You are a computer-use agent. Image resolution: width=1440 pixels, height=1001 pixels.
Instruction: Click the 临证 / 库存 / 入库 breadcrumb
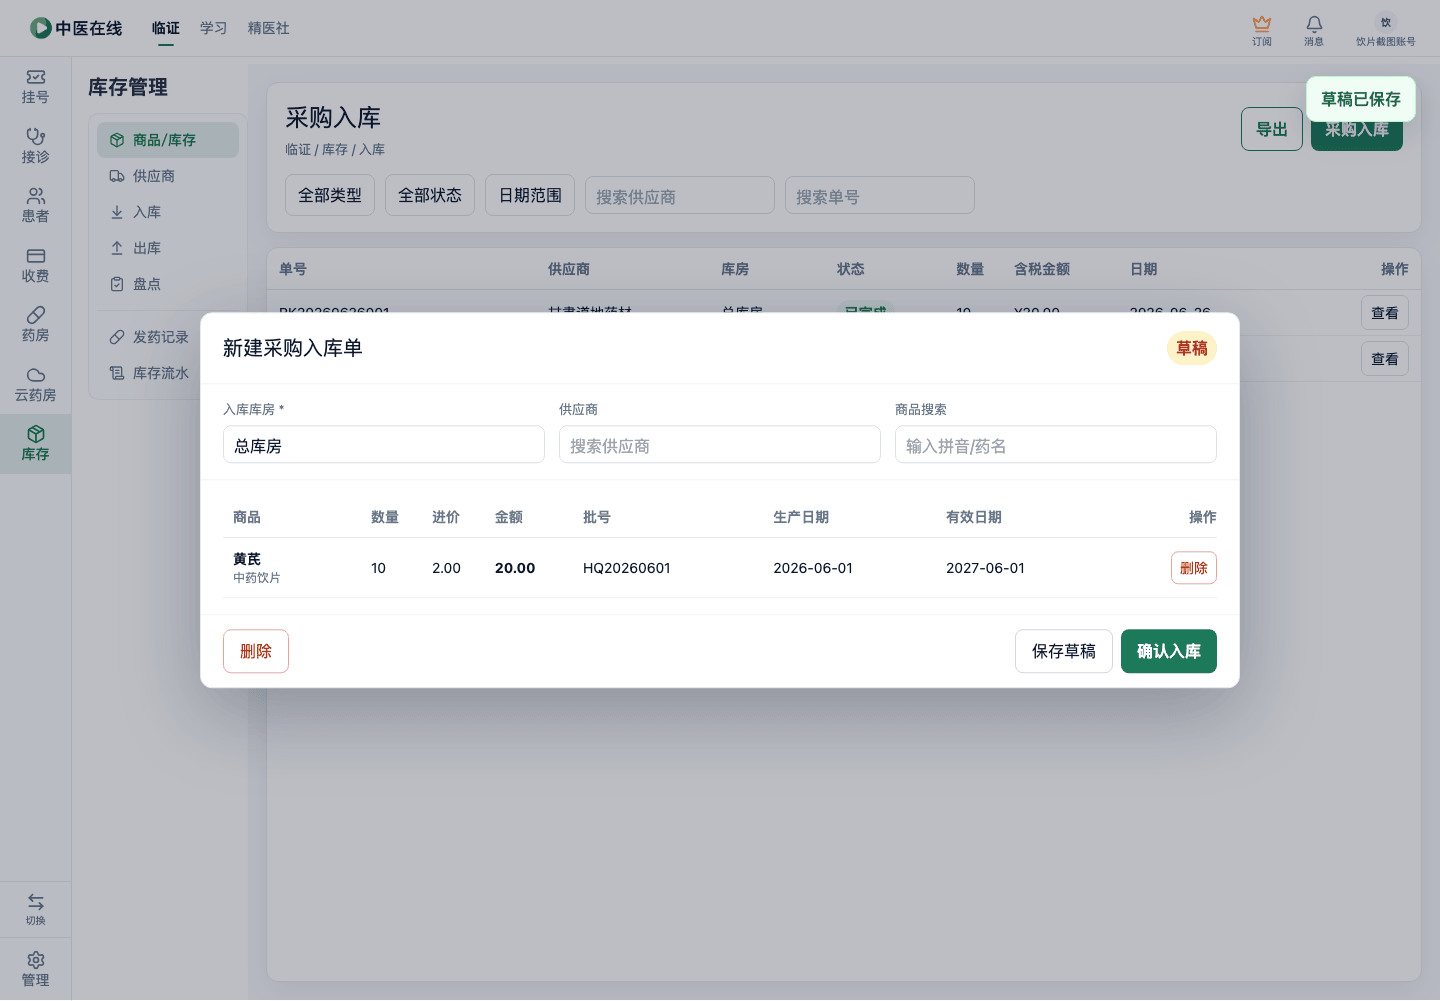(x=335, y=149)
